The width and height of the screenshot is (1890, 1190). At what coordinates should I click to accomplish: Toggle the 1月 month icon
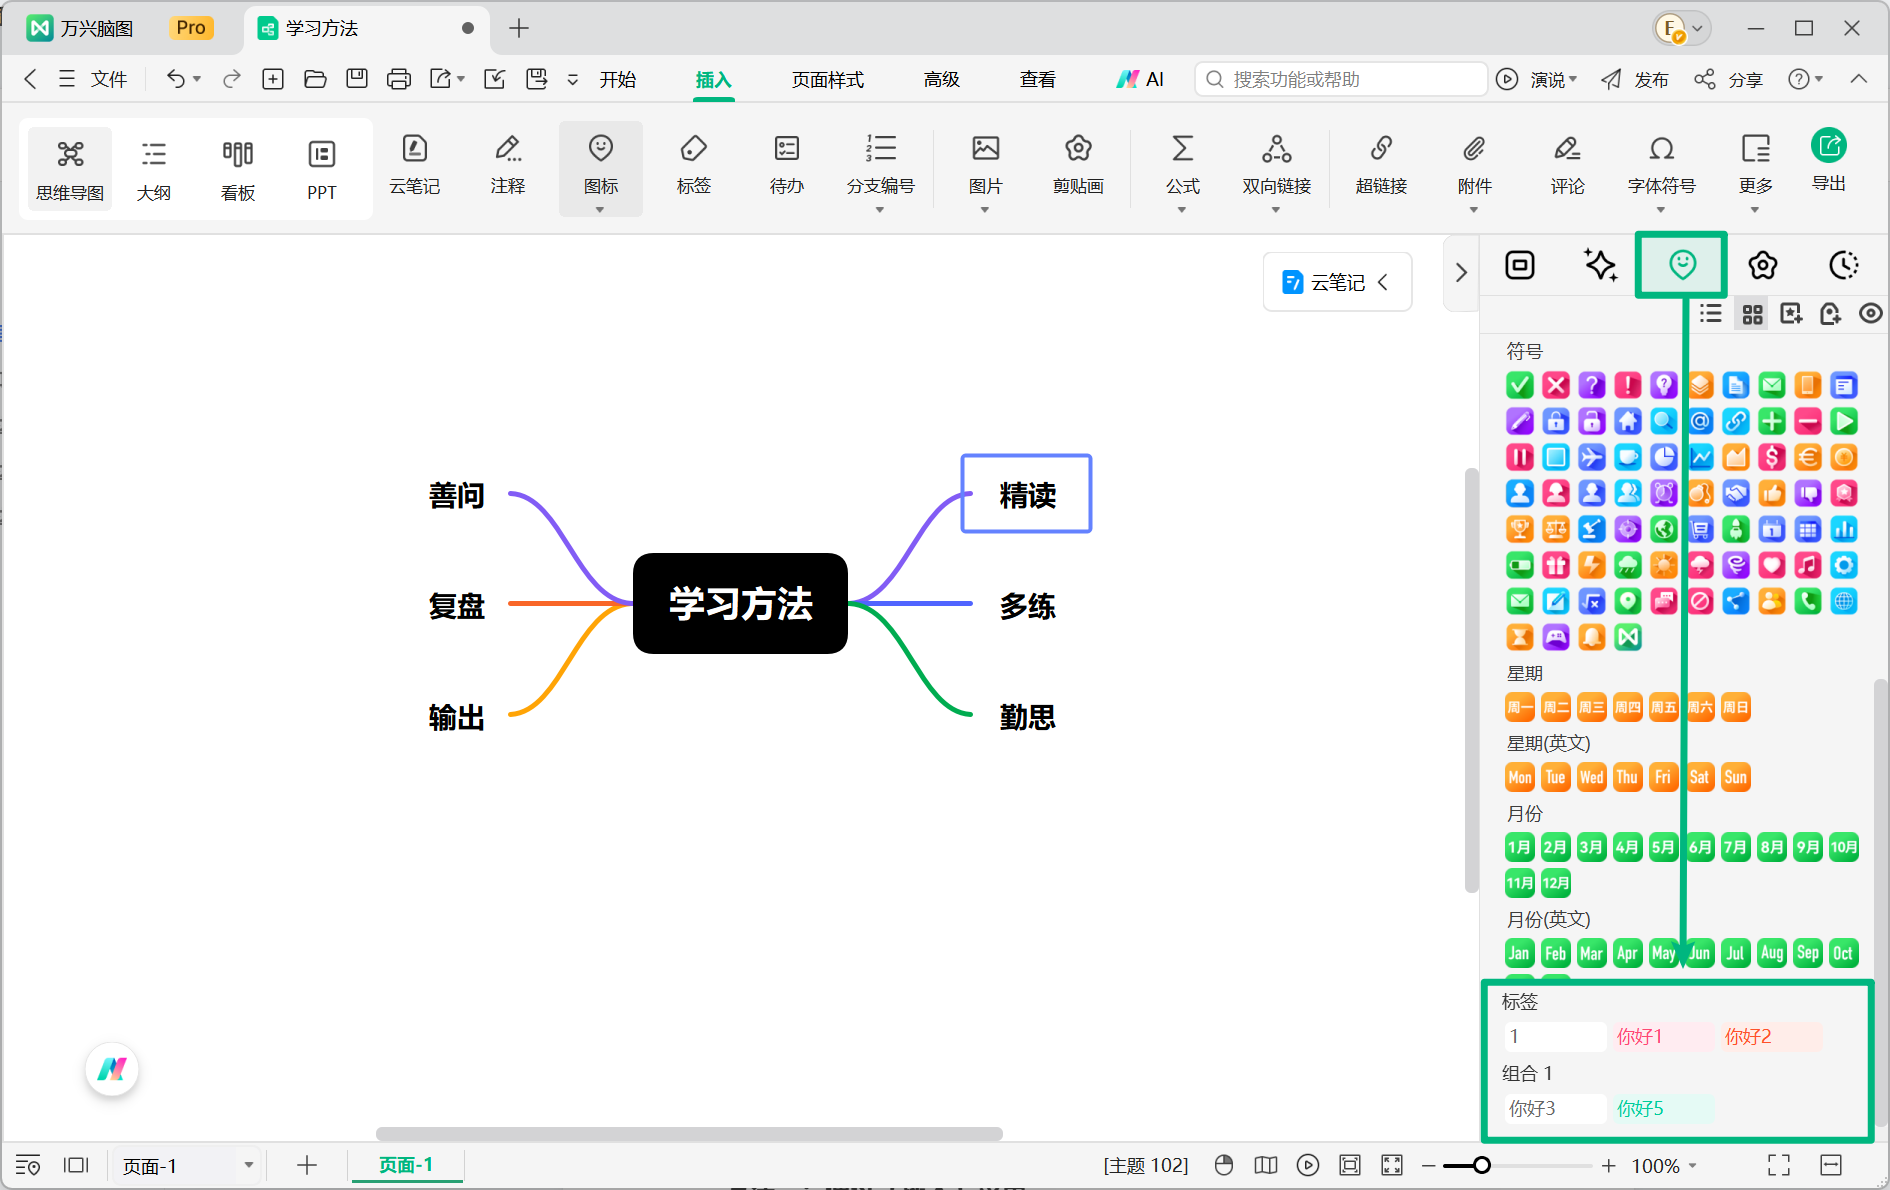click(x=1520, y=847)
